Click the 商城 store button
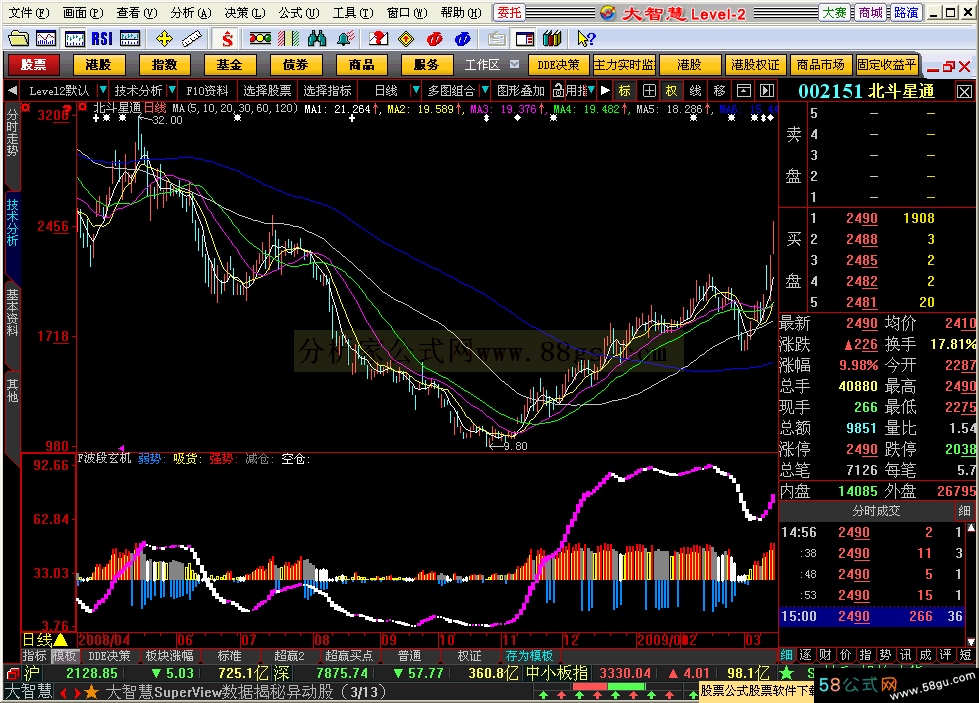 (x=871, y=12)
